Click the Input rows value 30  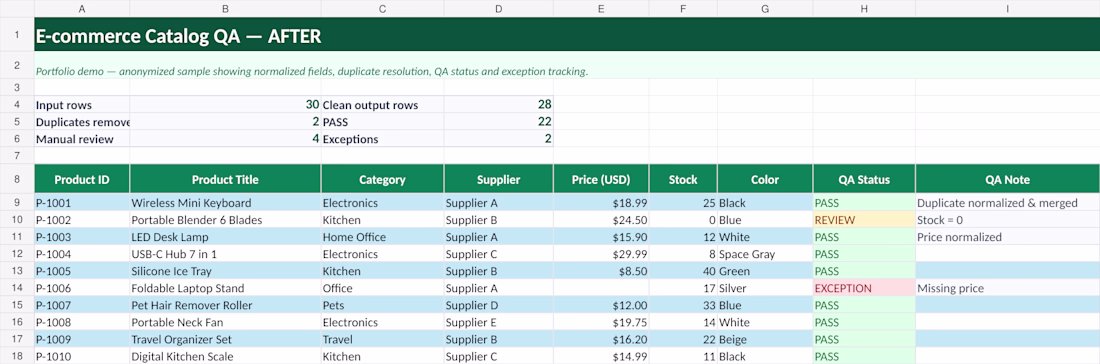225,105
